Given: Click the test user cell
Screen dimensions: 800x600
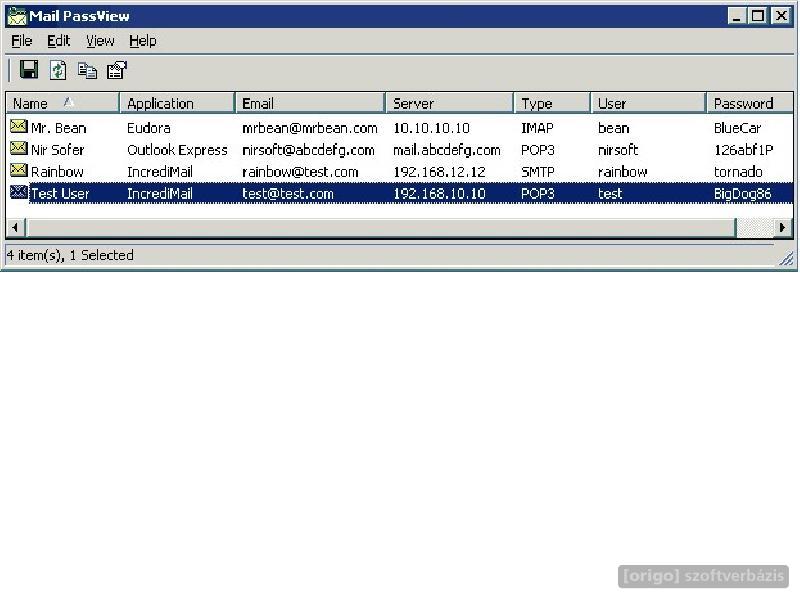Looking at the screenshot, I should [x=610, y=194].
